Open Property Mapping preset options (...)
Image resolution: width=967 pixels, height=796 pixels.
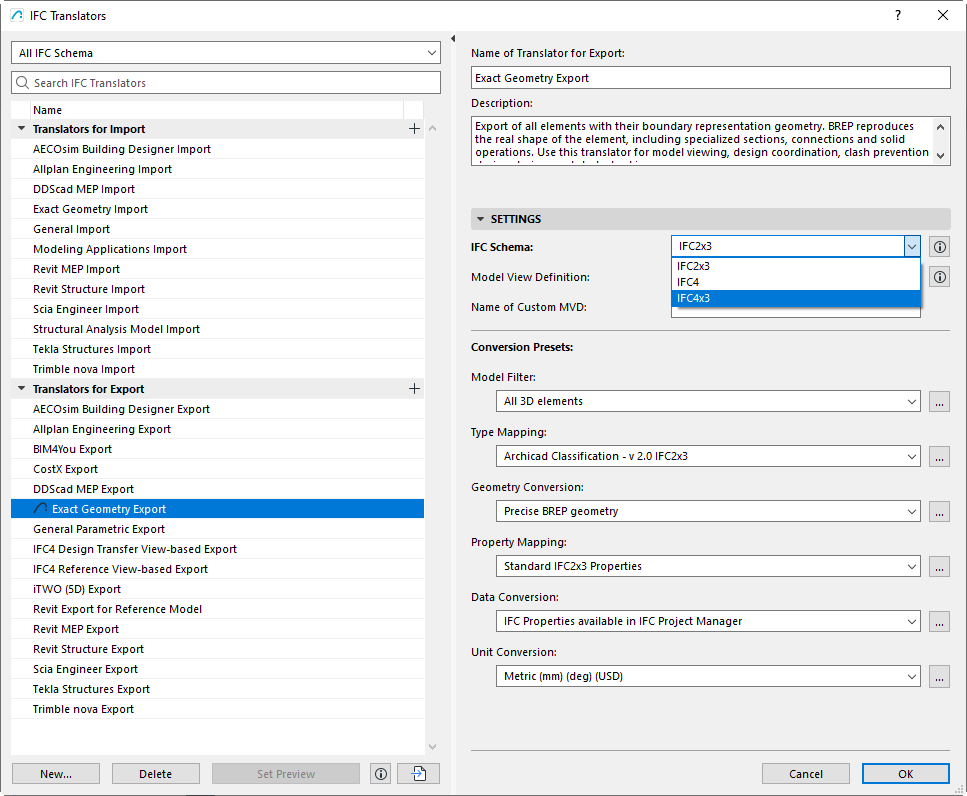(939, 566)
